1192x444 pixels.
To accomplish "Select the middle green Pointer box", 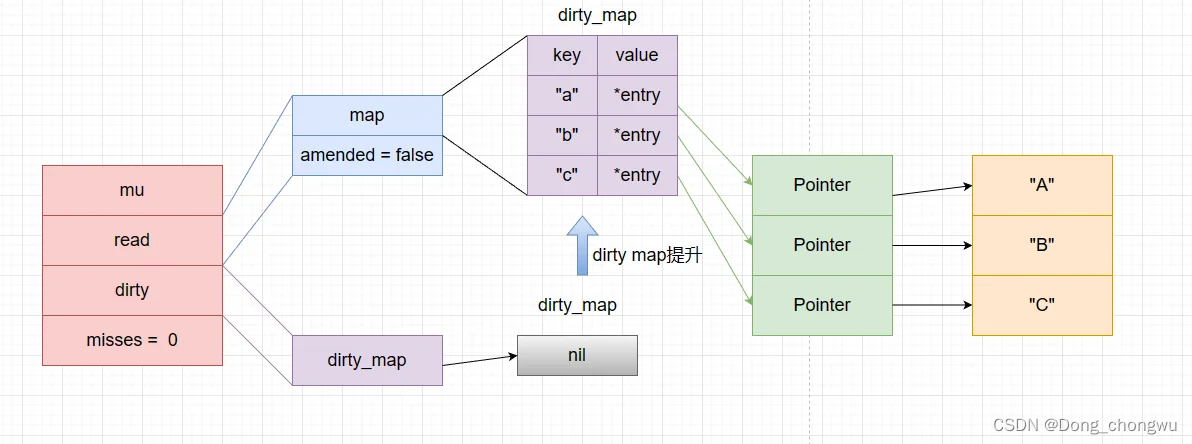I will click(822, 245).
